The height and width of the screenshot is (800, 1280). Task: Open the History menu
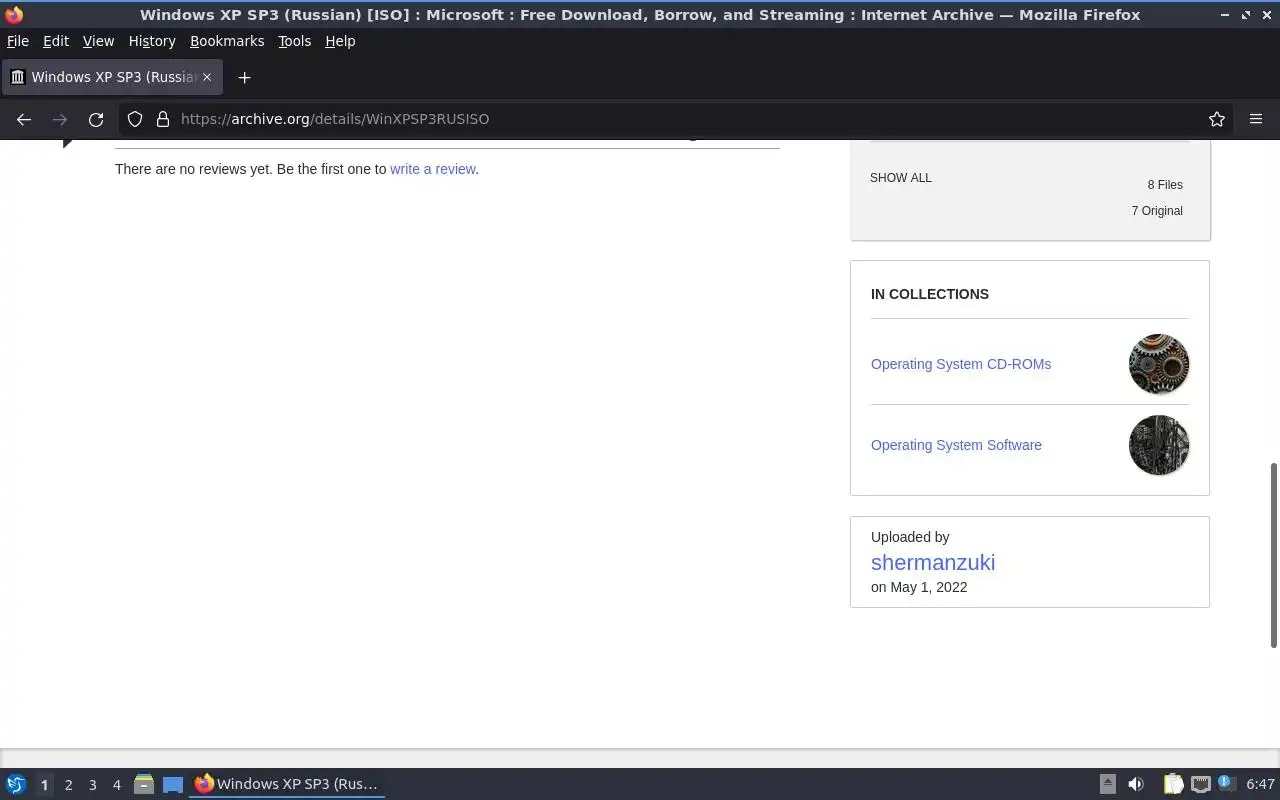152,41
